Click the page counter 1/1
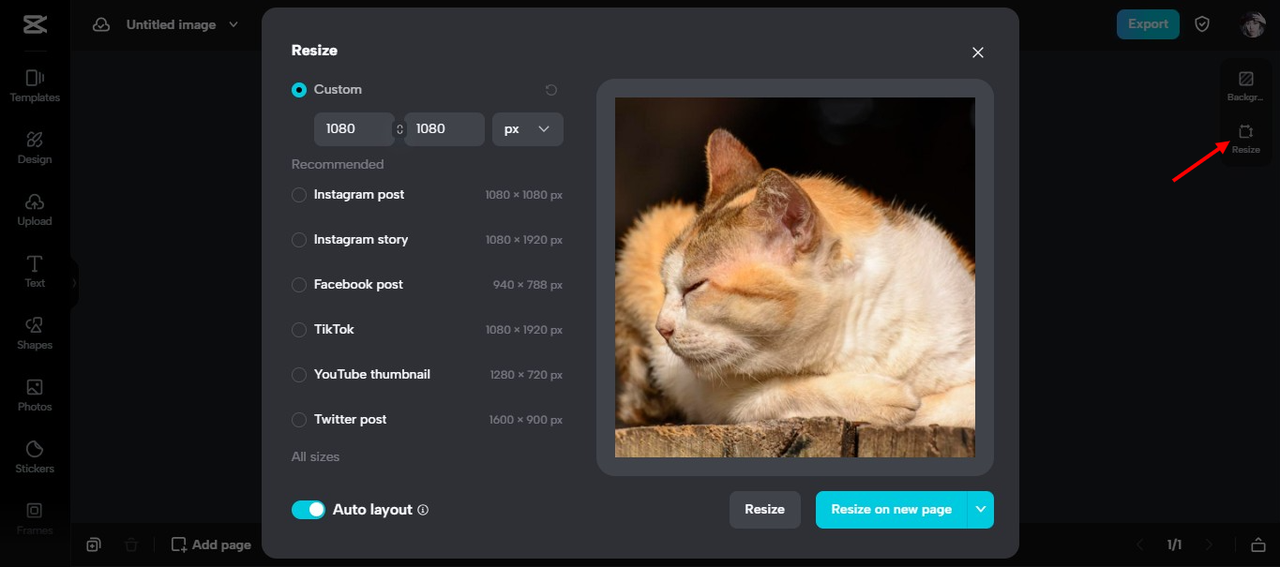The image size is (1280, 567). 1174,545
